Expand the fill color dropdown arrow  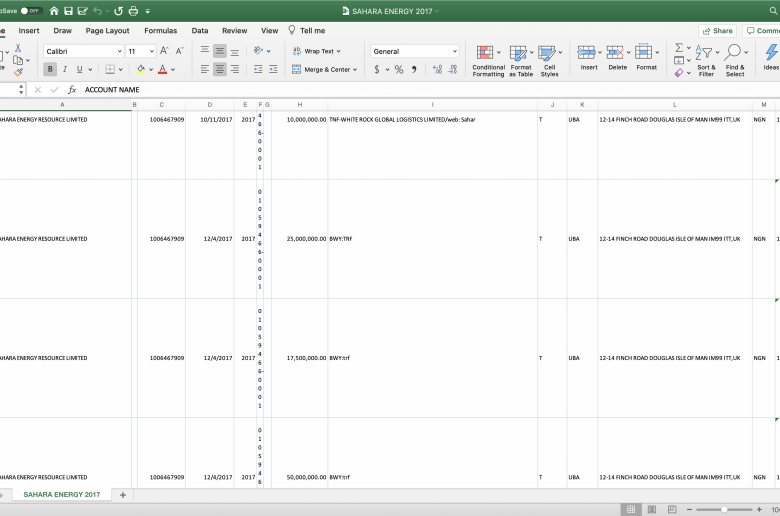pyautogui.click(x=151, y=70)
